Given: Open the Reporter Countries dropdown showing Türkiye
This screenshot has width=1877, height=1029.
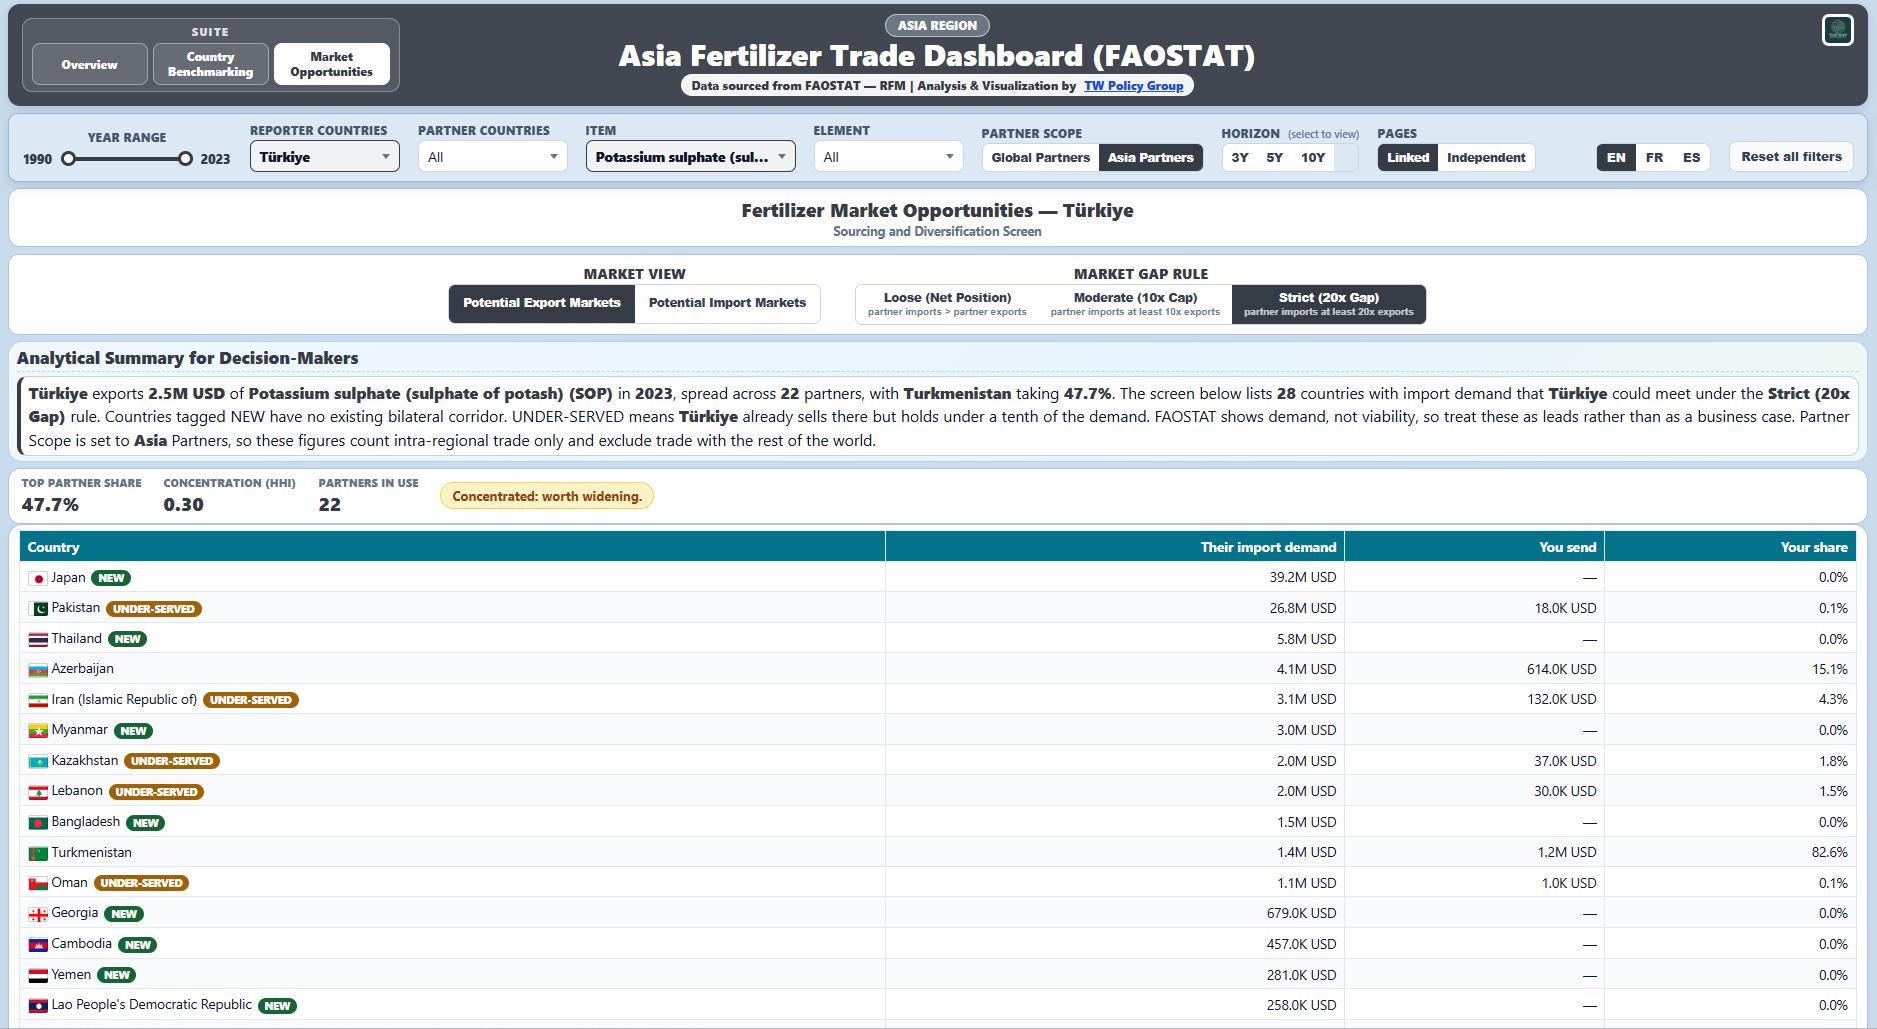Looking at the screenshot, I should tap(325, 157).
